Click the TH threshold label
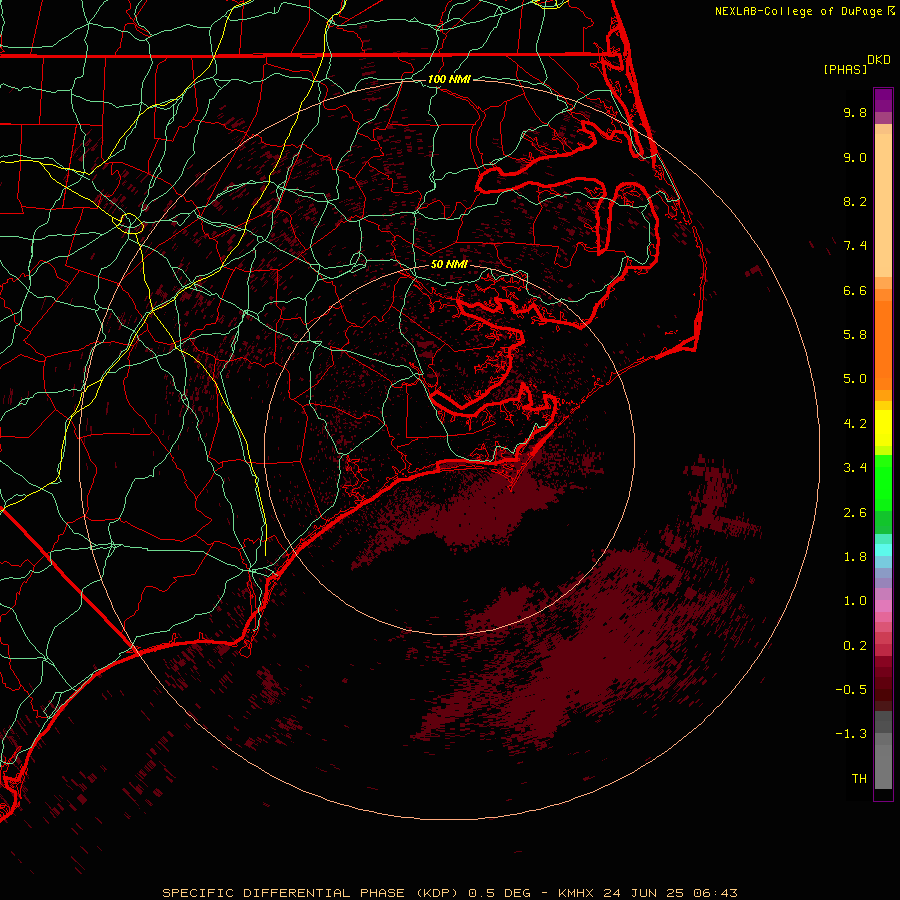 (859, 779)
